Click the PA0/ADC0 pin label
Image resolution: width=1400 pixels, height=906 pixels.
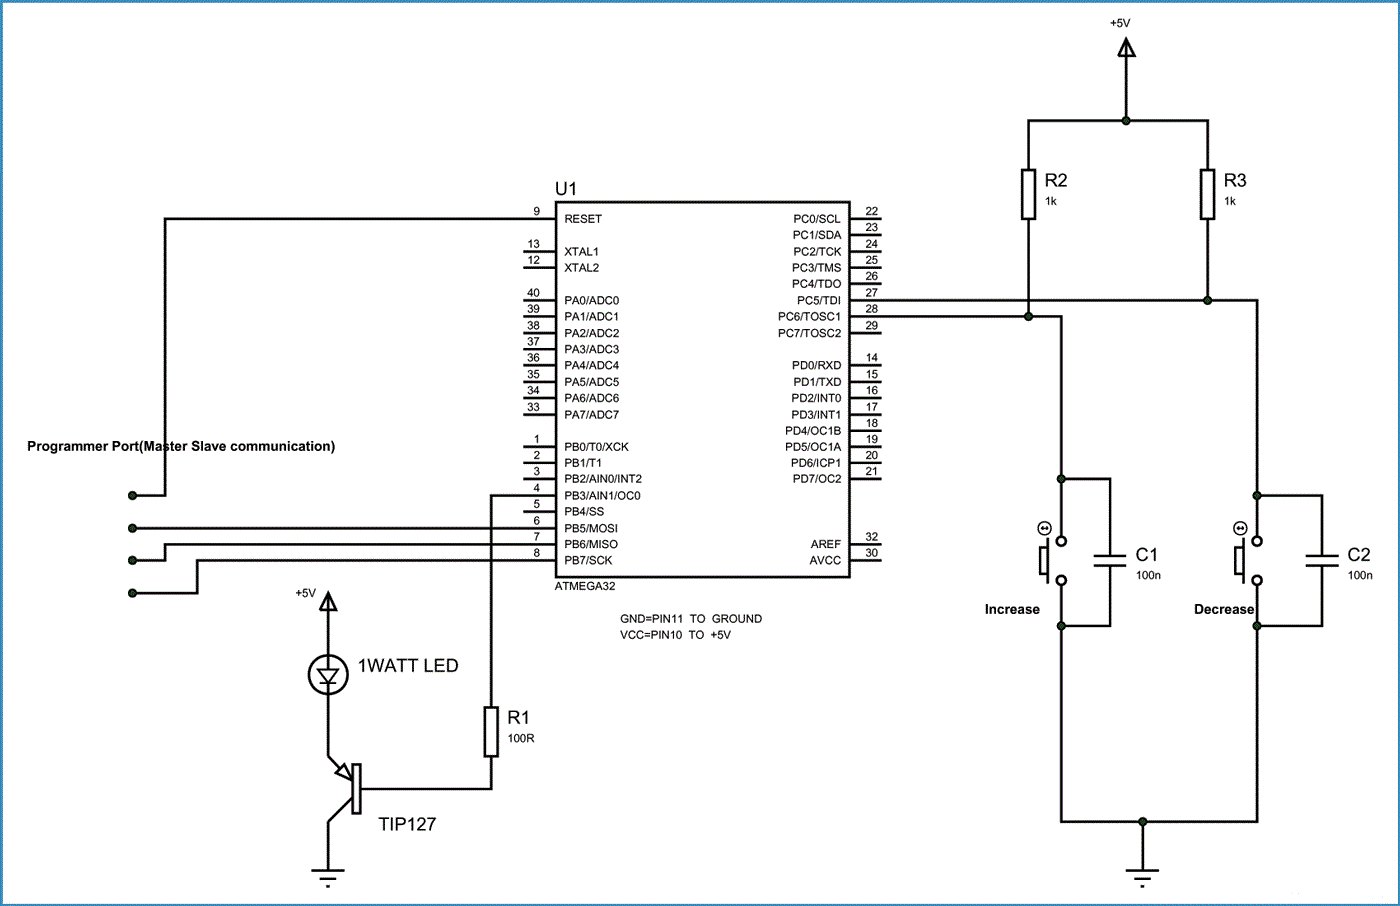click(x=591, y=301)
